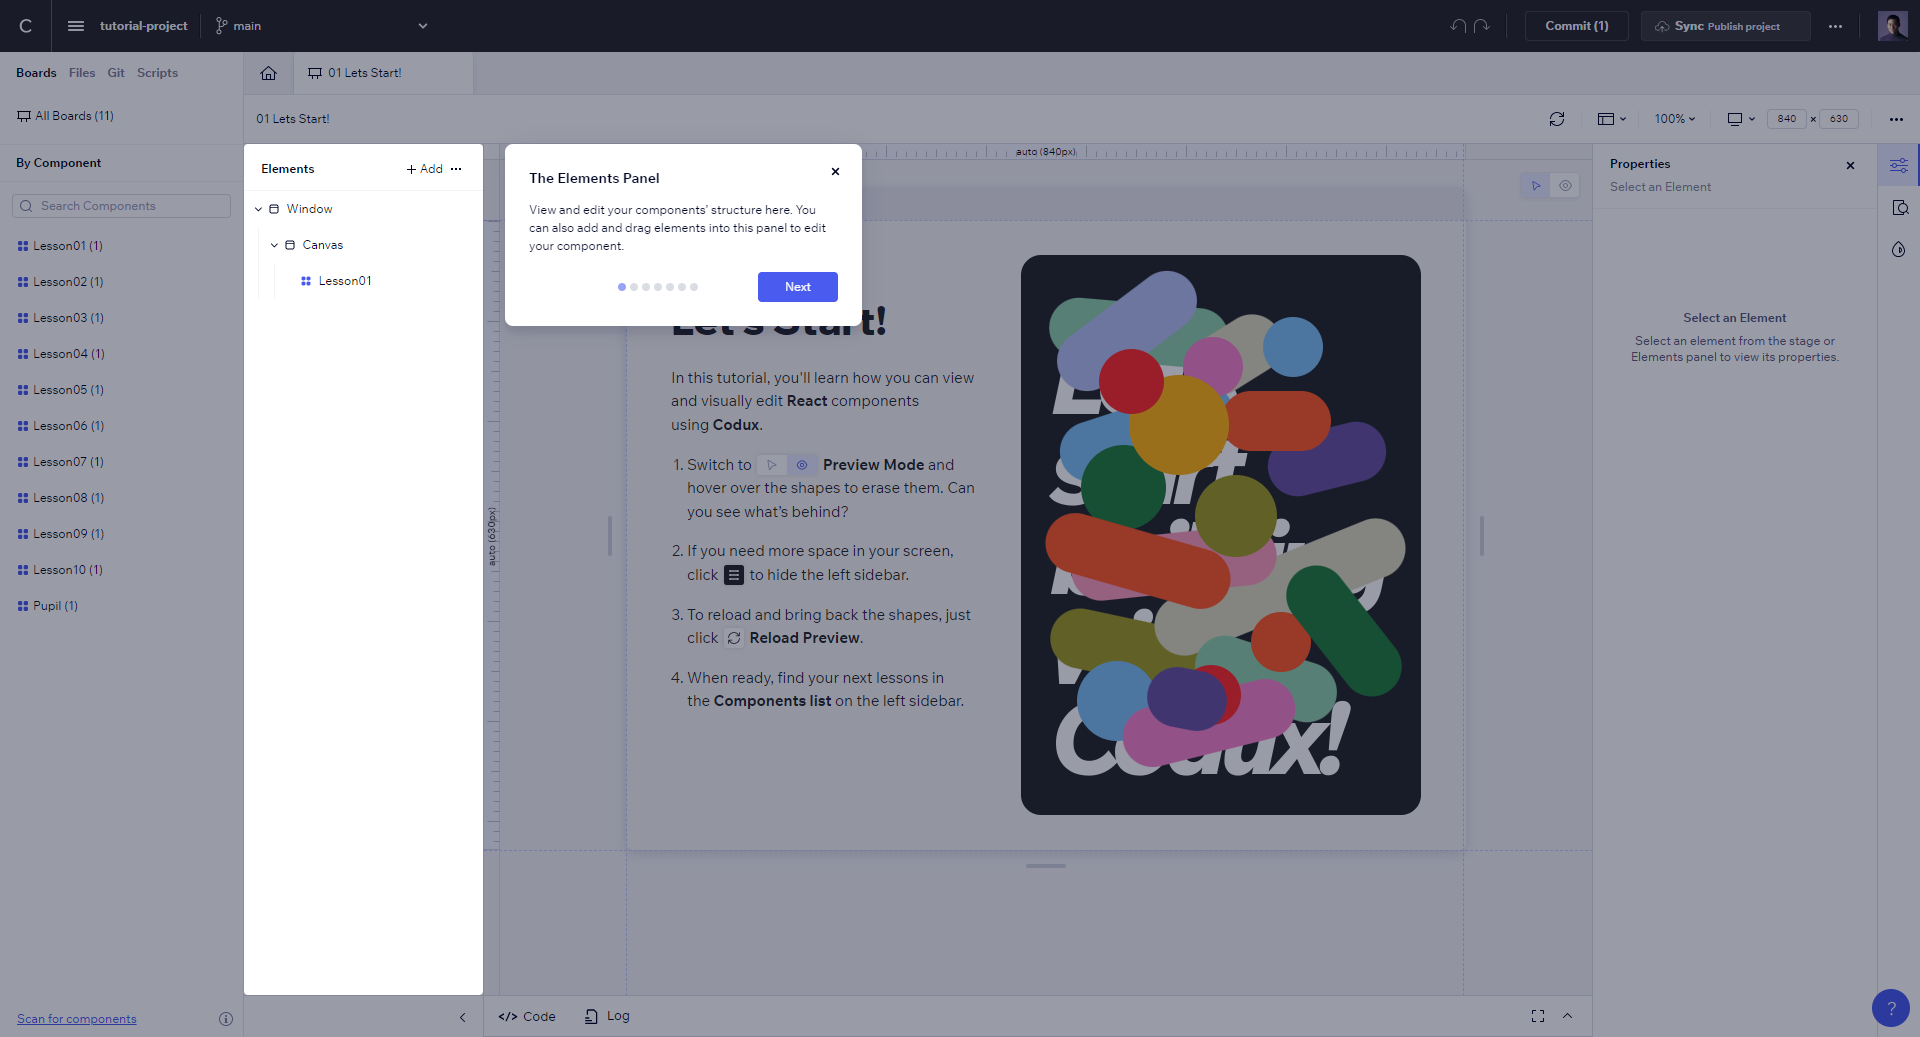Select Lesson01 in the Elements tree
The height and width of the screenshot is (1037, 1920).
tap(345, 281)
